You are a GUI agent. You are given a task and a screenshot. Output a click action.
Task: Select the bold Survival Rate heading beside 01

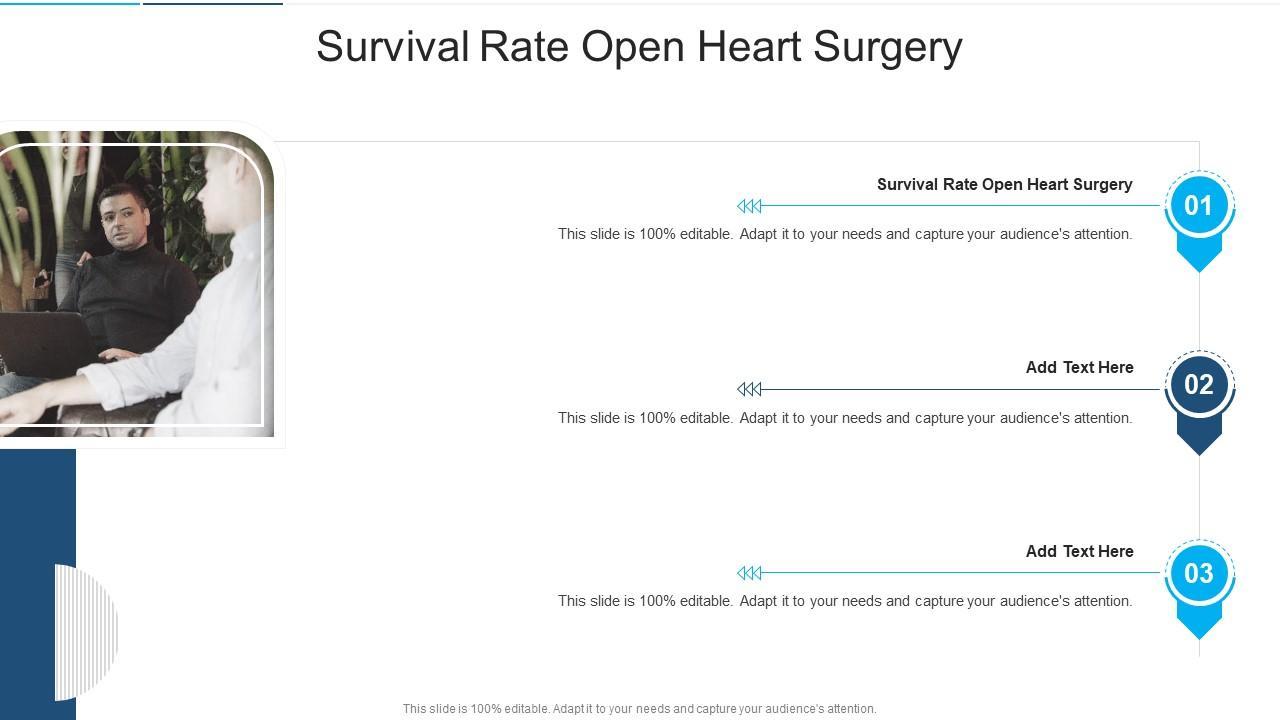click(x=1004, y=184)
